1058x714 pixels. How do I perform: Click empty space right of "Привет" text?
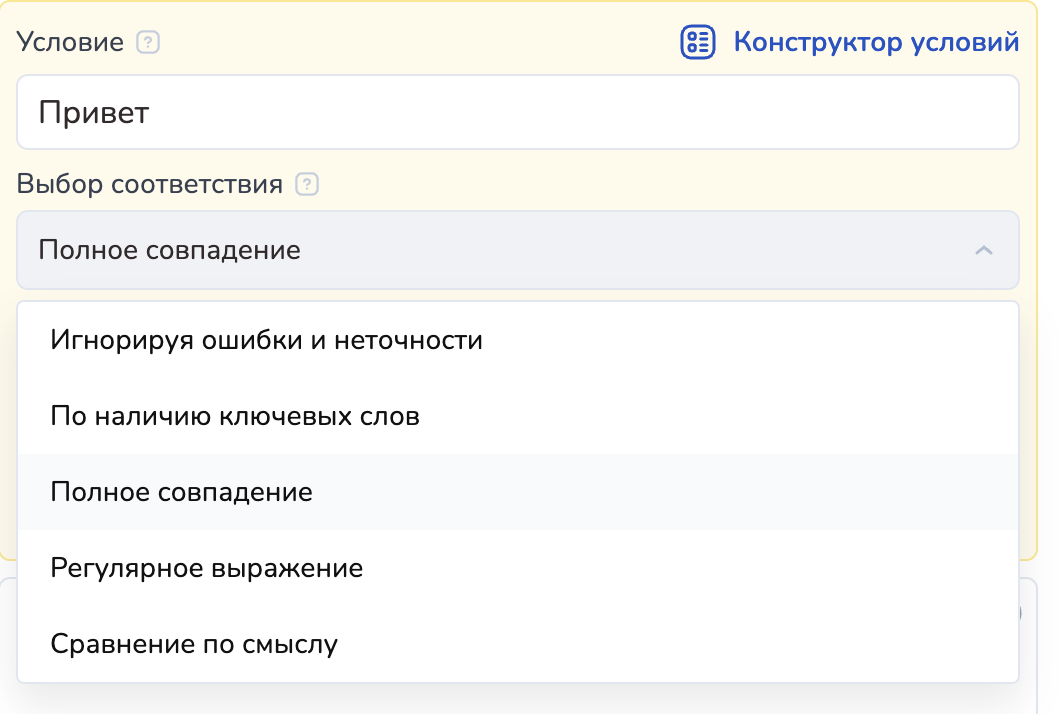[600, 112]
